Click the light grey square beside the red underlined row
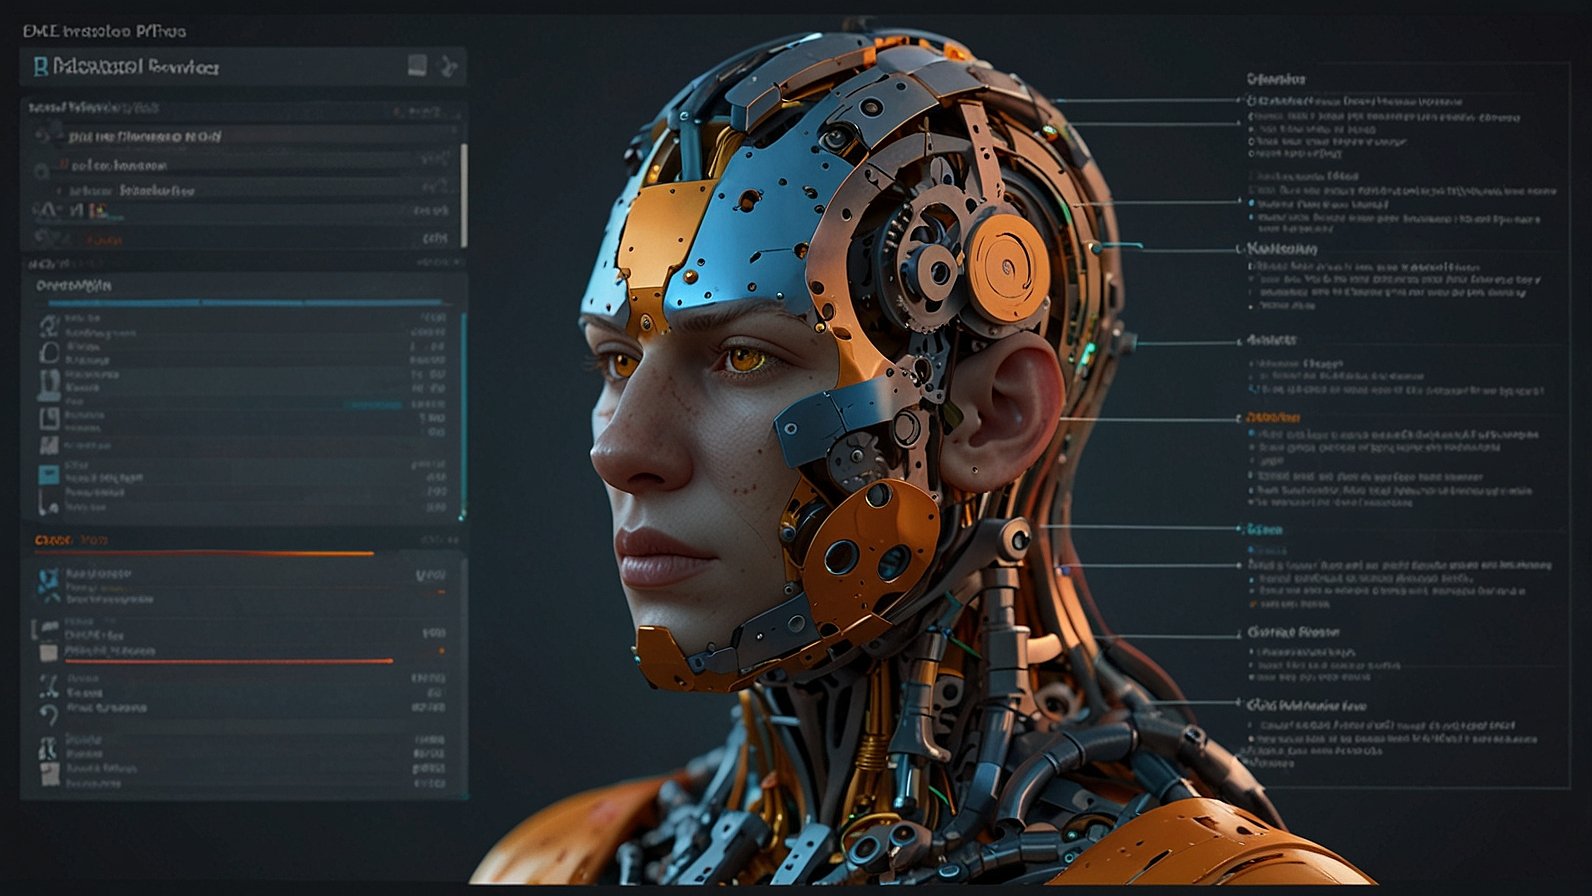 (48, 652)
